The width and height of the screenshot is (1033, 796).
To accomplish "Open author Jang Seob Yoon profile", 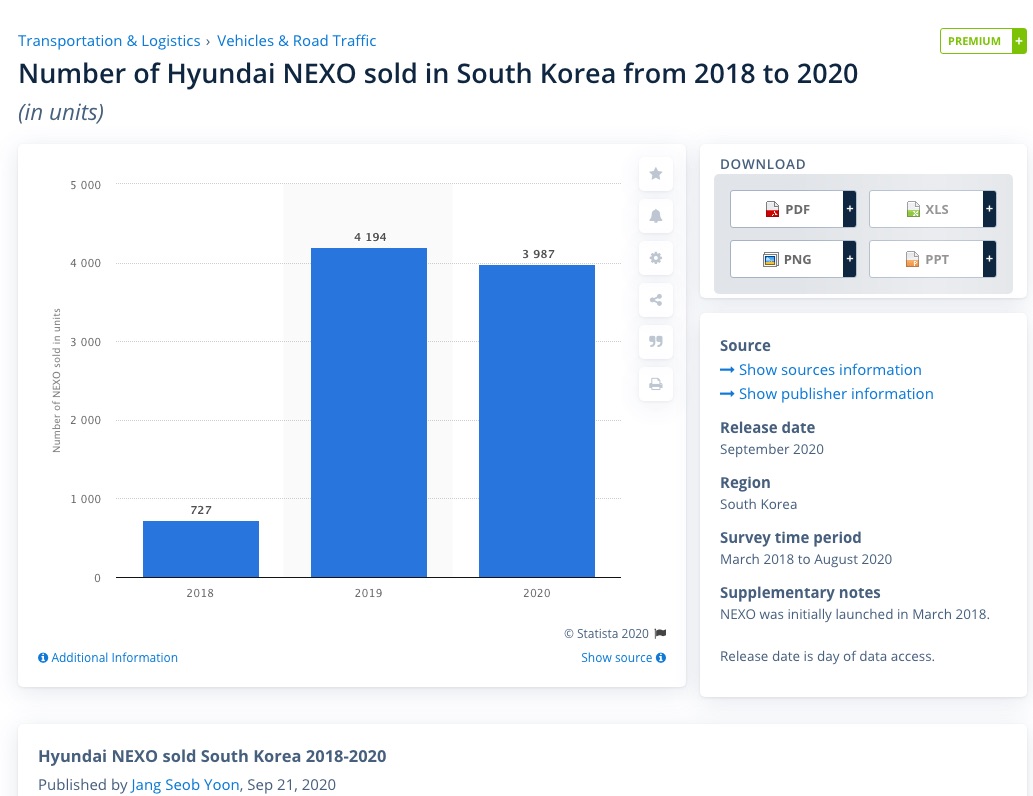I will tap(185, 785).
